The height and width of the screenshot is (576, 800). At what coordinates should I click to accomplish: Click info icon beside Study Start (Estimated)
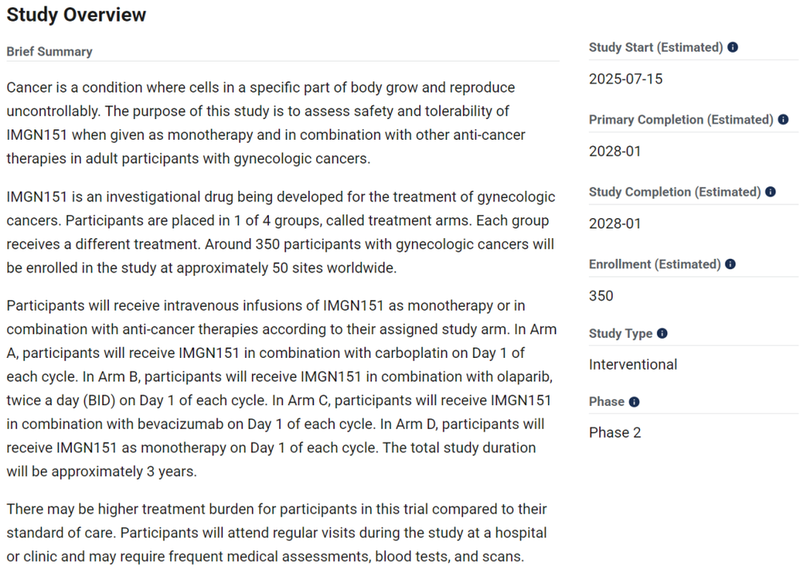(733, 47)
